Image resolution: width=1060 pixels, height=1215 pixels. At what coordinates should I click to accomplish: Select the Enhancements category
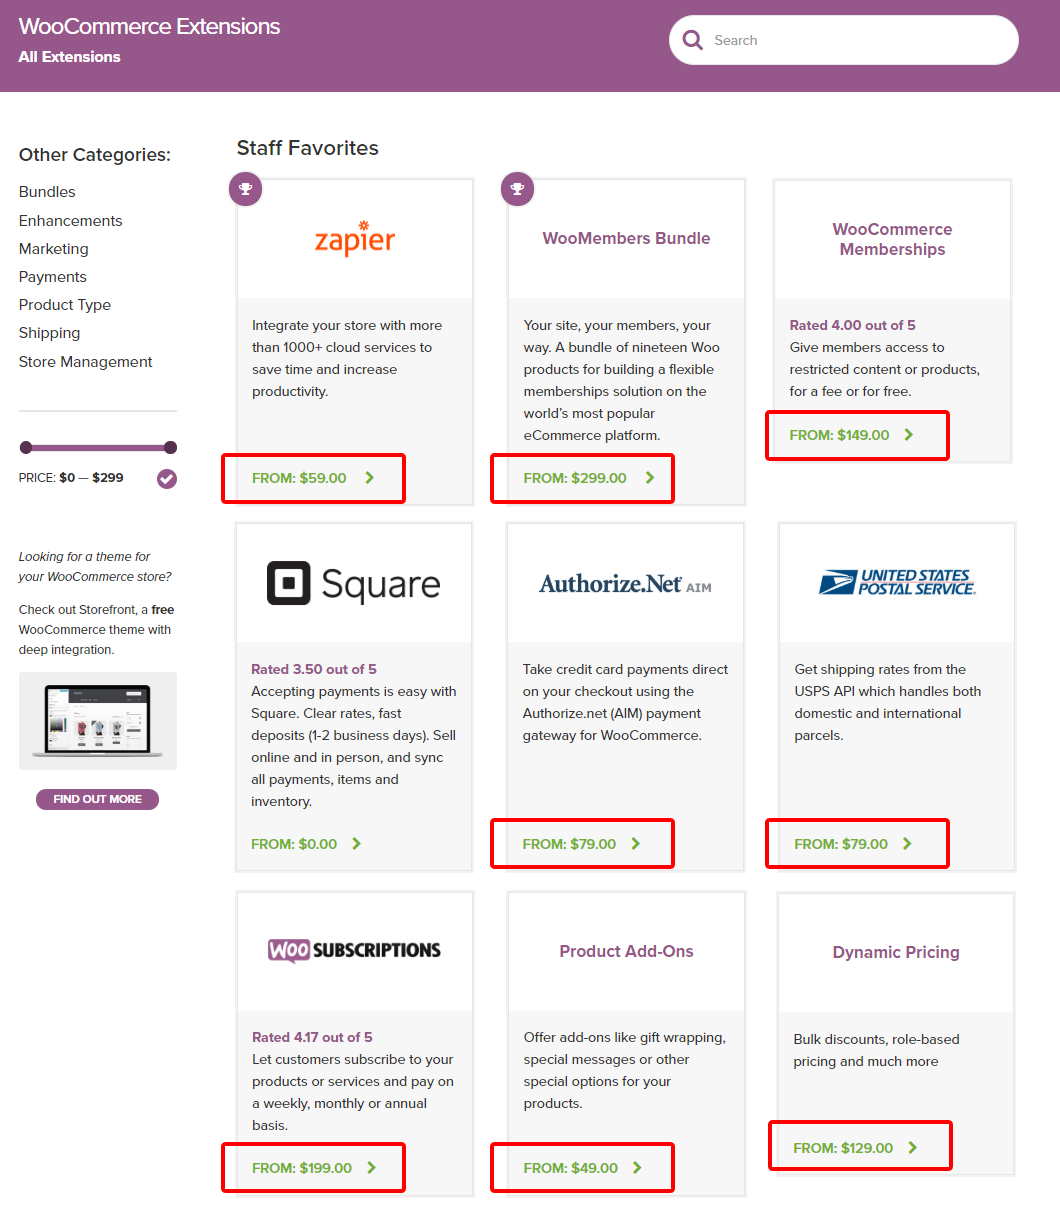(x=71, y=221)
